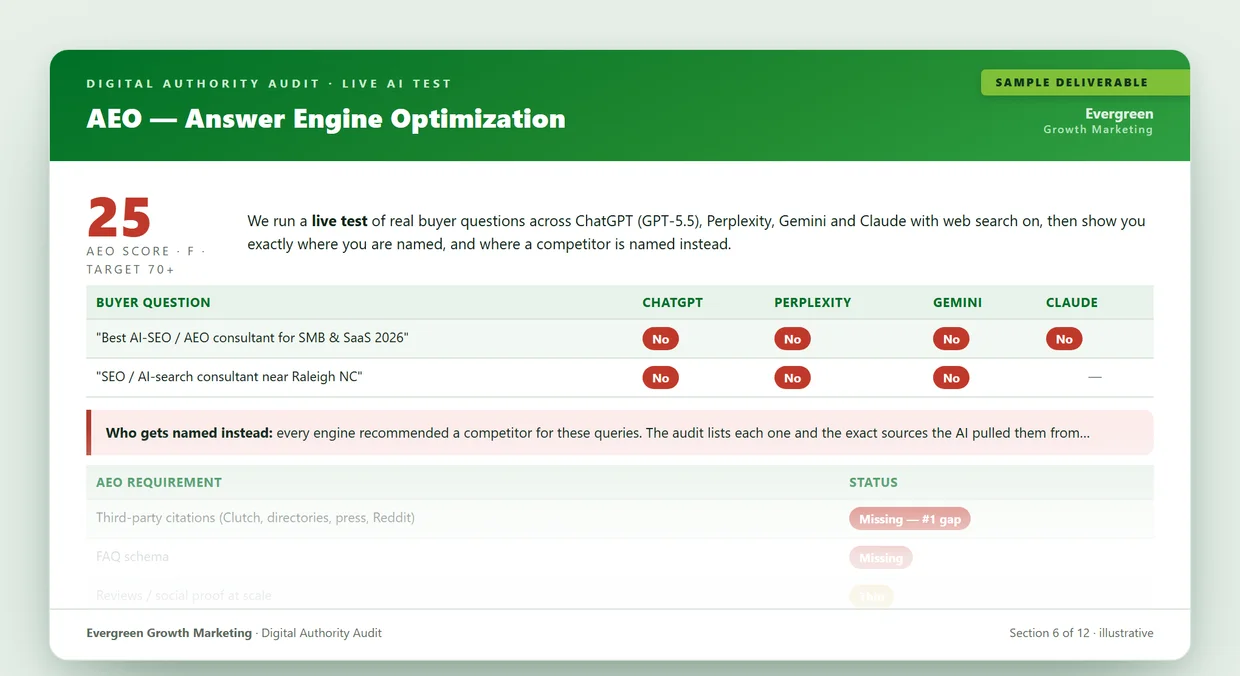Click Growth Marketing text under Evergreen
1240x676 pixels.
coord(1098,130)
